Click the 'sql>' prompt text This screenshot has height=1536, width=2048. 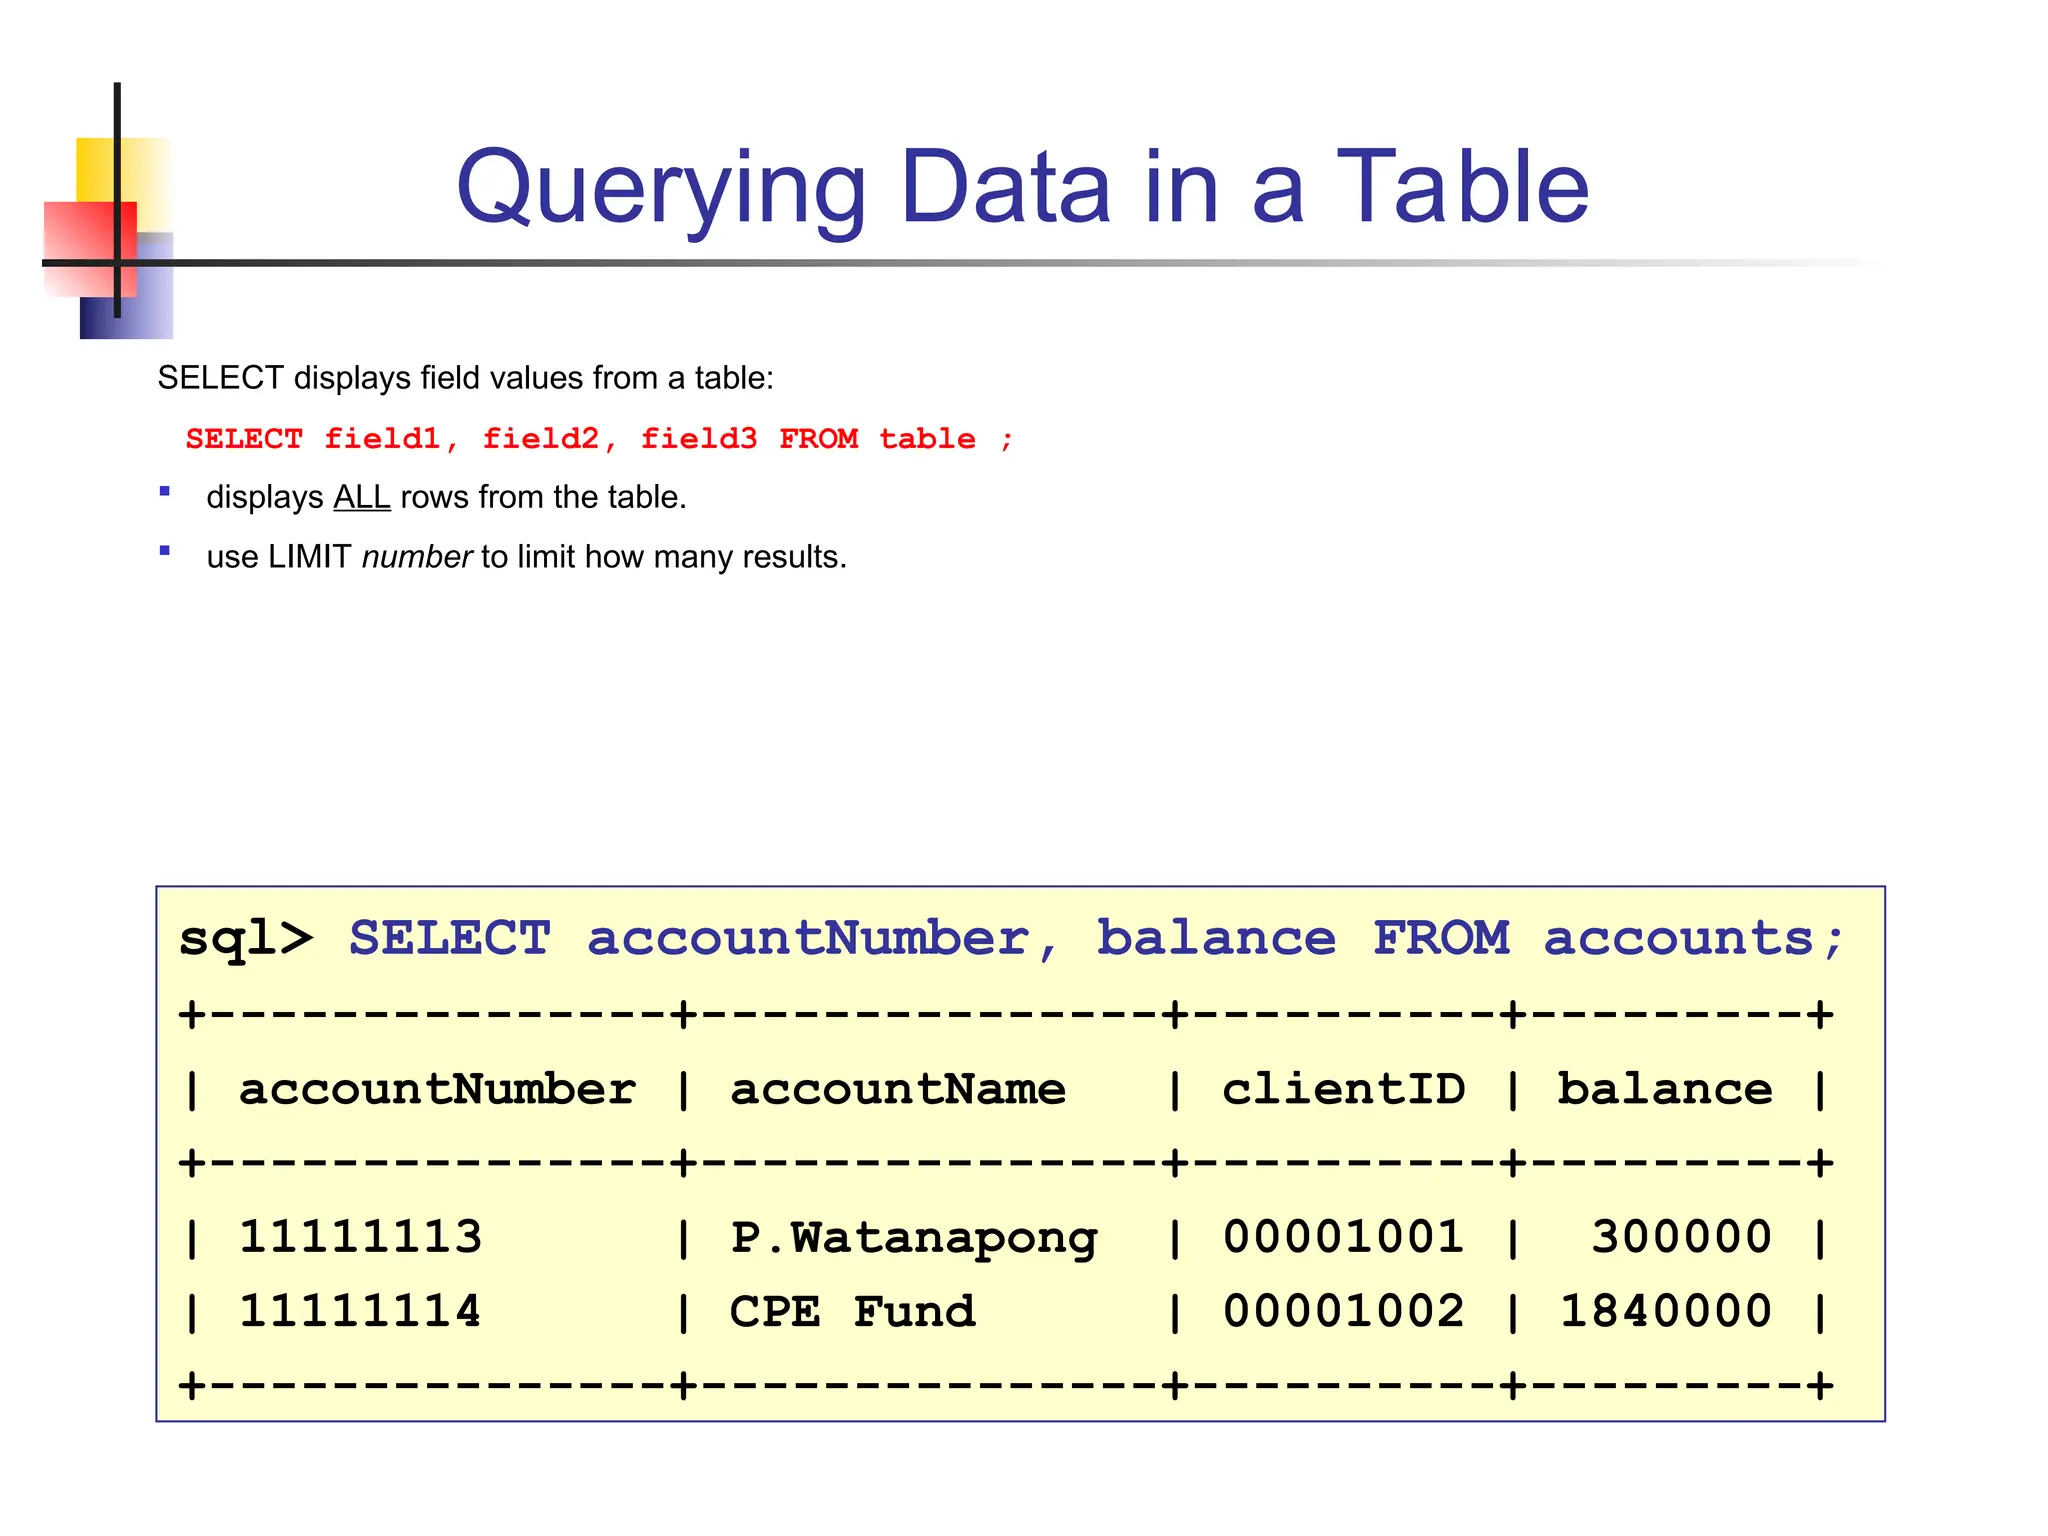246,939
